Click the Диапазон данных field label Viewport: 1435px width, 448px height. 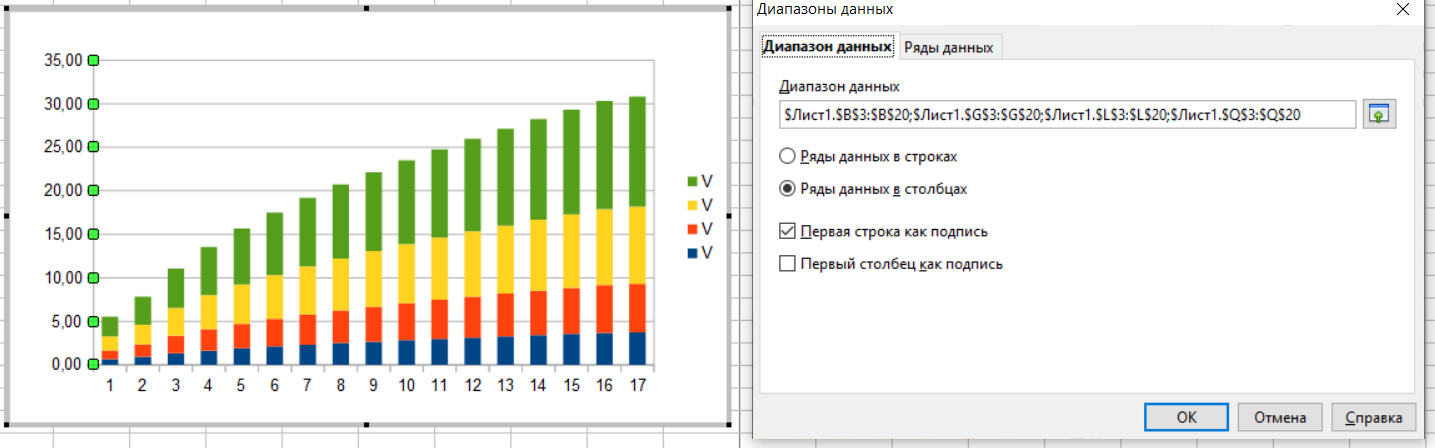pos(839,86)
